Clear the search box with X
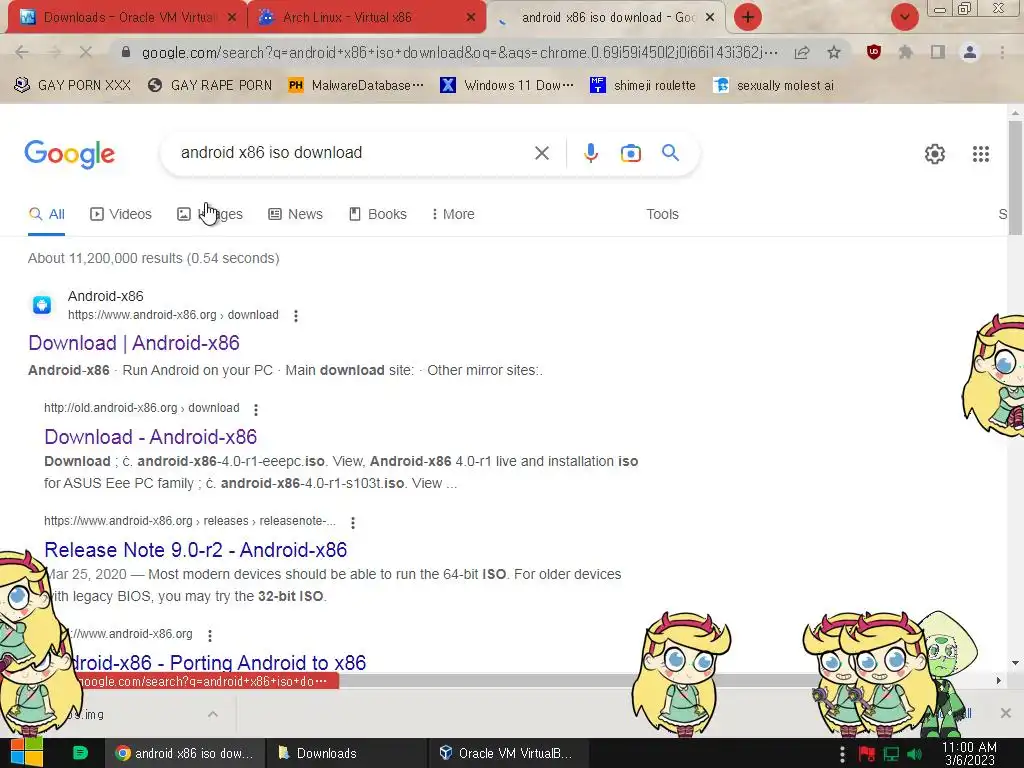 pyautogui.click(x=541, y=153)
